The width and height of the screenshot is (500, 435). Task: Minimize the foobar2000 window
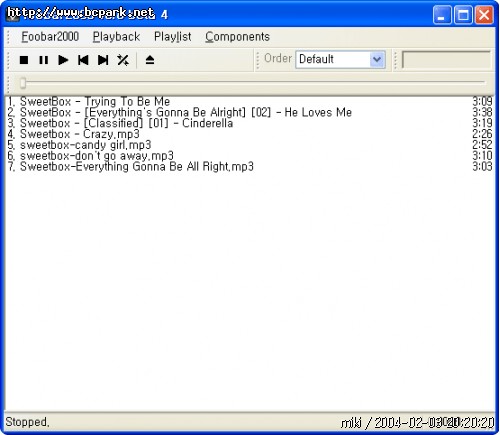point(442,15)
